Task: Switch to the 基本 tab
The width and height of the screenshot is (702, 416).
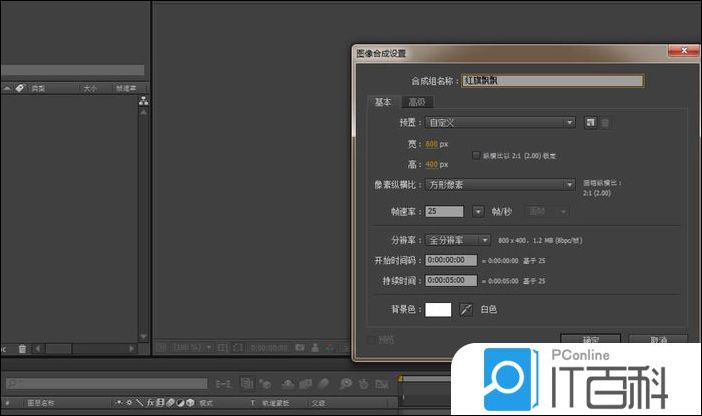Action: (383, 102)
